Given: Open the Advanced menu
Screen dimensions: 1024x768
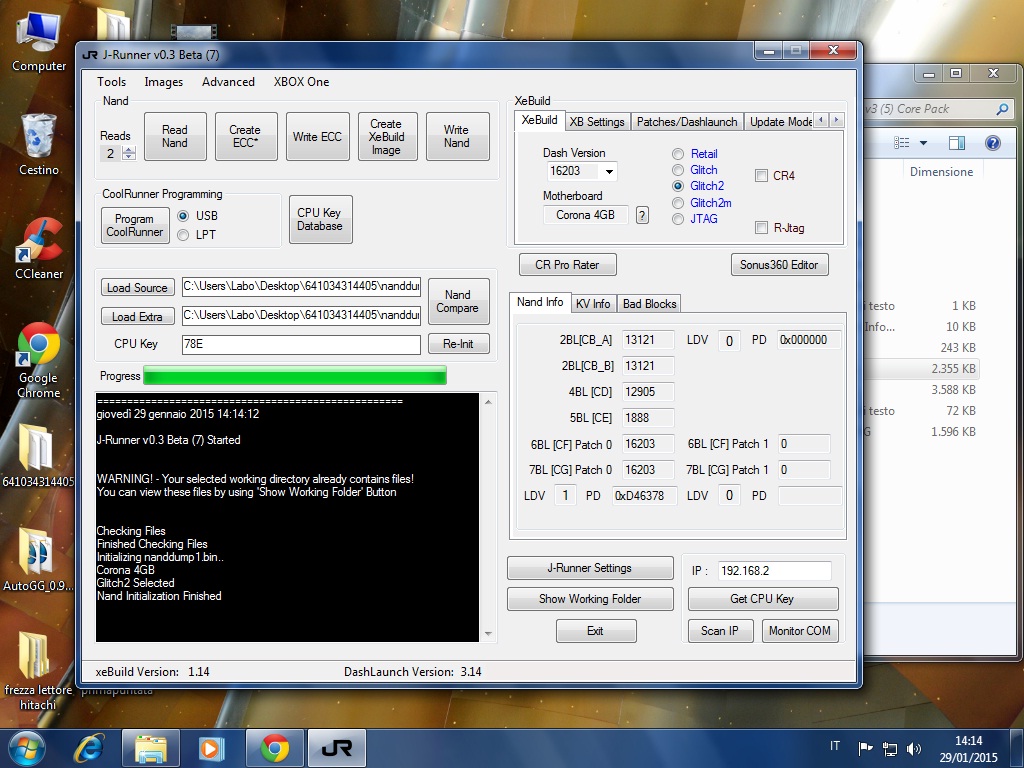Looking at the screenshot, I should (x=228, y=82).
